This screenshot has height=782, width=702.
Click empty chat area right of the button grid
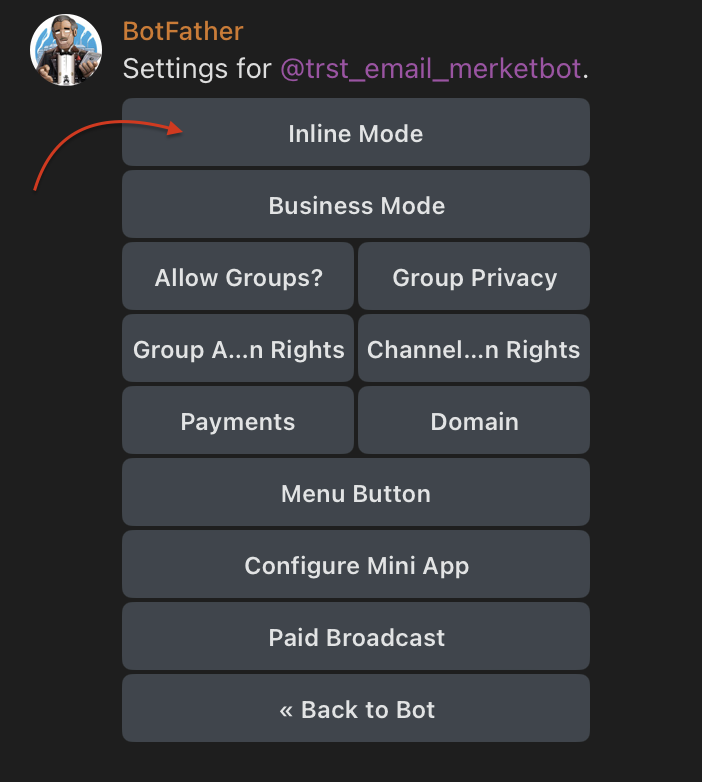[646, 420]
